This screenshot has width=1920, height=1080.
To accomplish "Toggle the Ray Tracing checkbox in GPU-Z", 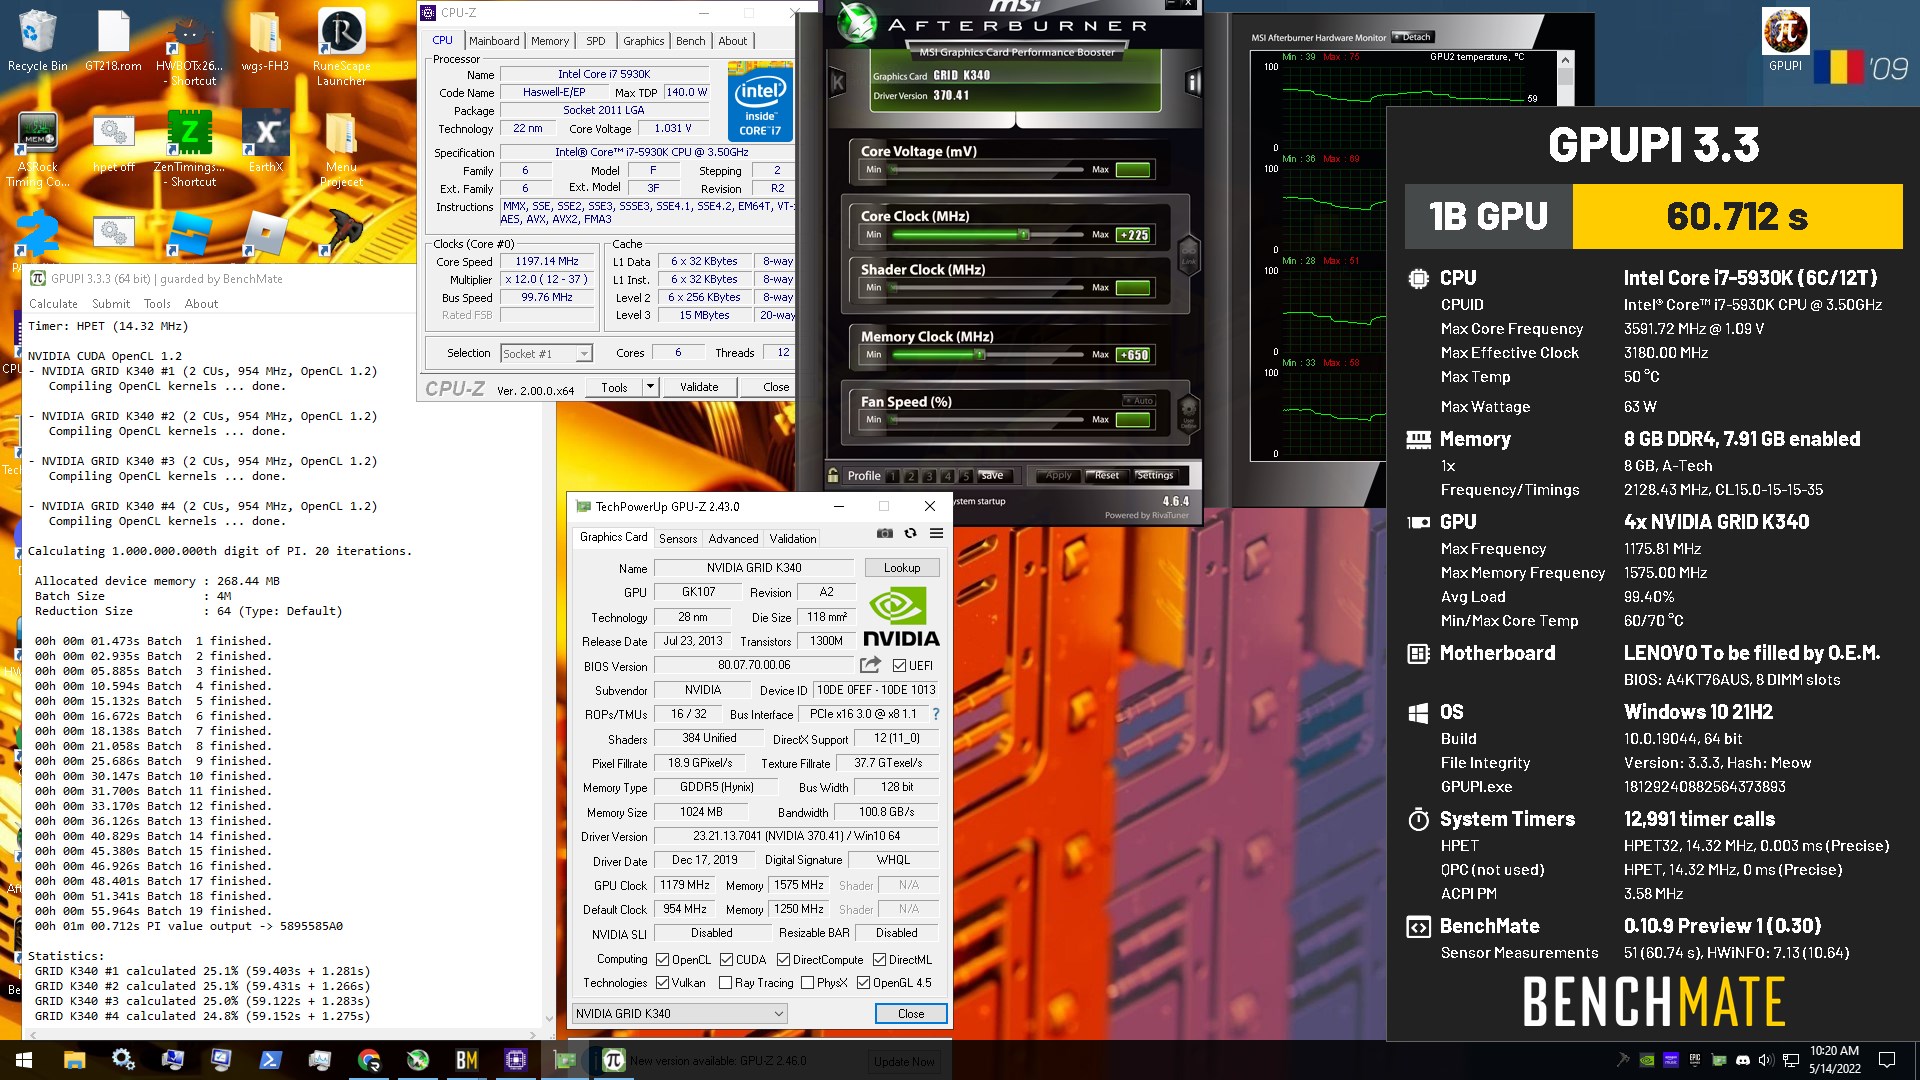I will (x=726, y=983).
